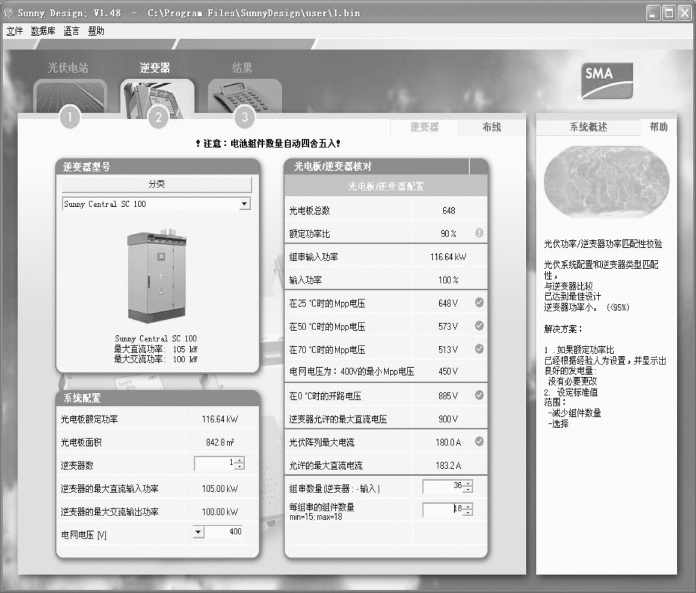Viewport: 696px width, 593px height.
Task: Click 逆变器的最大交流输出功率 value 100.00 kW
Action: [220, 512]
